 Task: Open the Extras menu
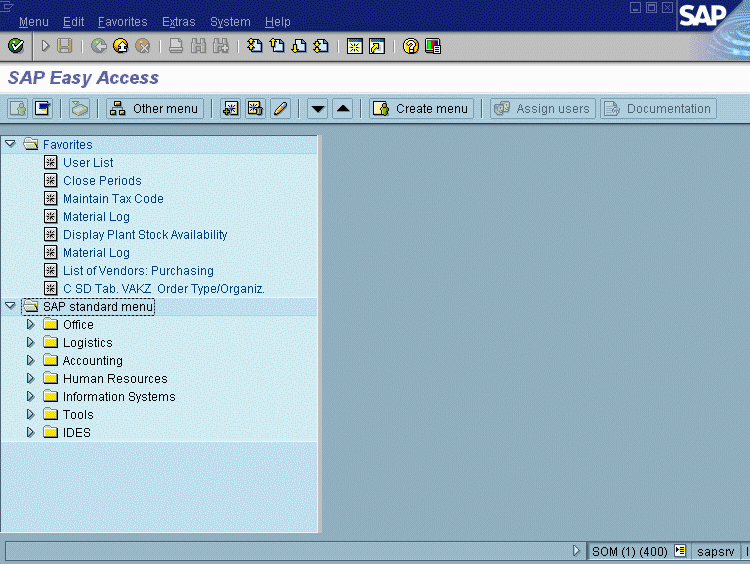click(178, 22)
